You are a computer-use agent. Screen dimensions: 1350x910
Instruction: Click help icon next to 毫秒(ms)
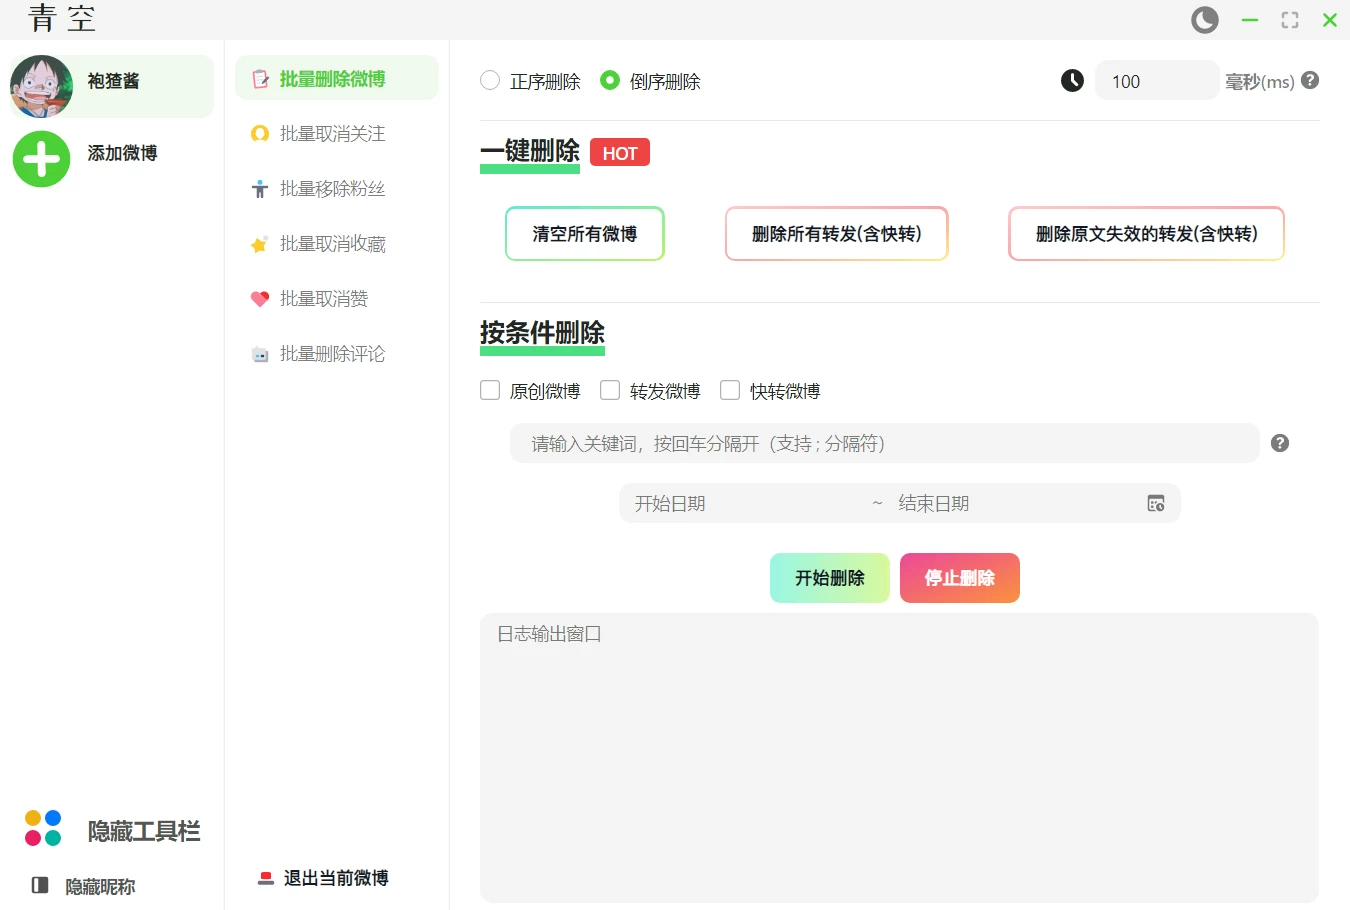coord(1310,80)
